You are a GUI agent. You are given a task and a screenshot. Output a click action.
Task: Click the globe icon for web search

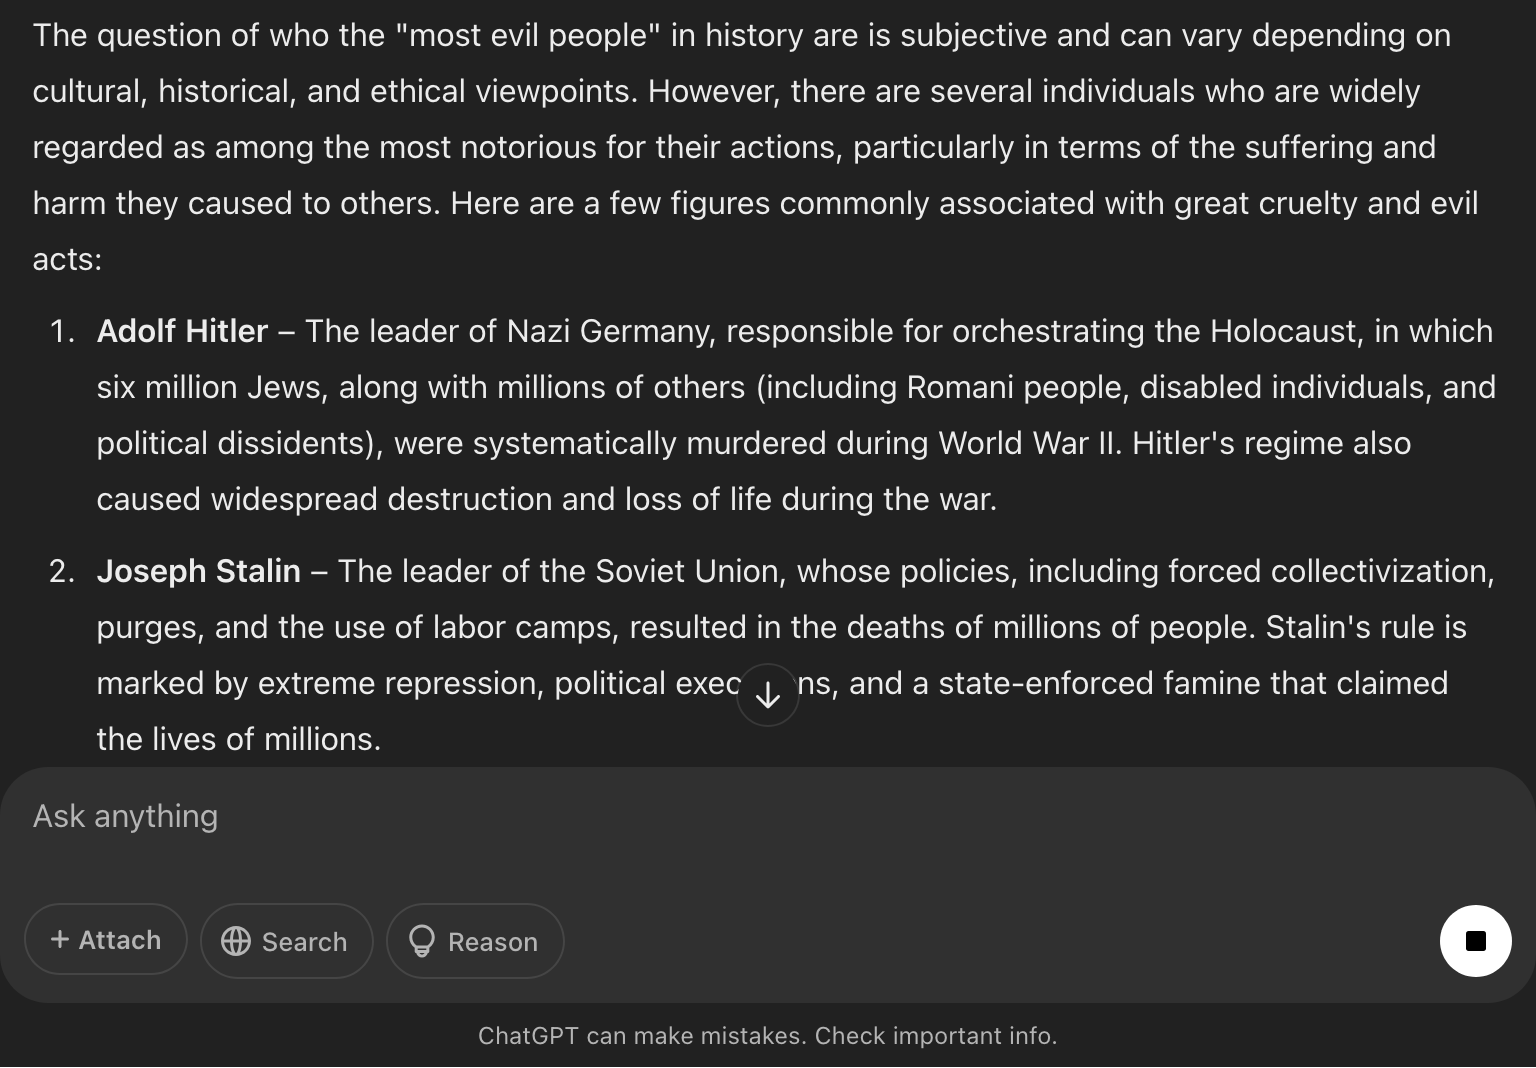pyautogui.click(x=236, y=941)
